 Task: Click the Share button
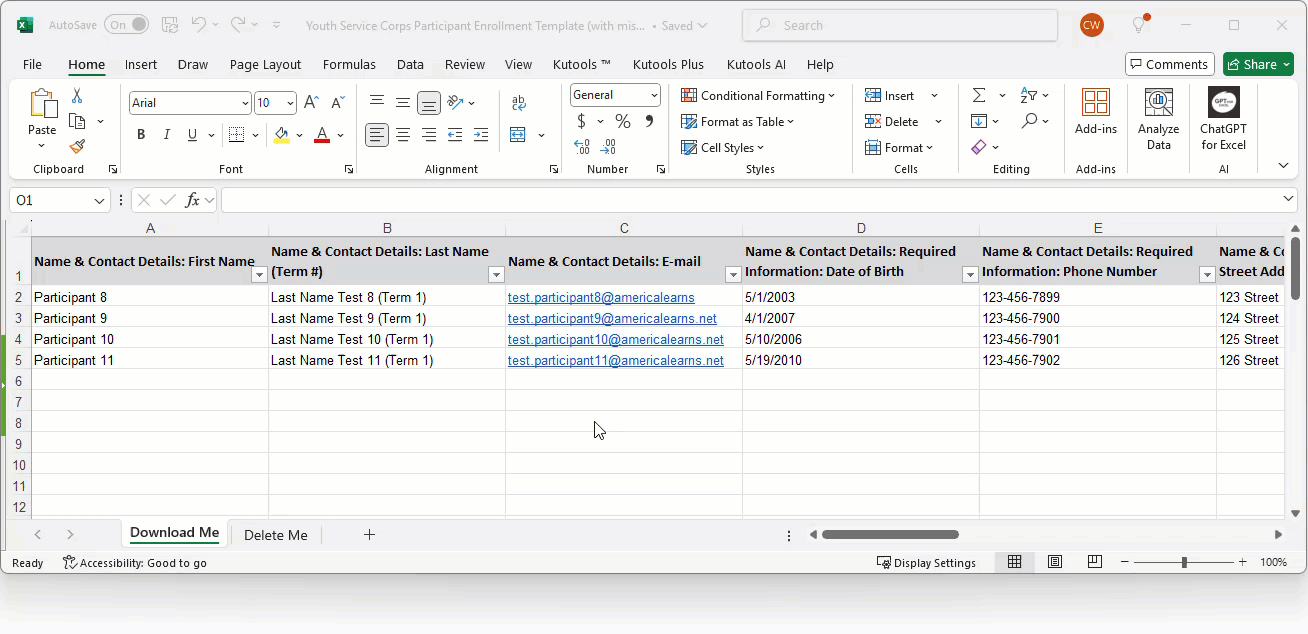1257,64
